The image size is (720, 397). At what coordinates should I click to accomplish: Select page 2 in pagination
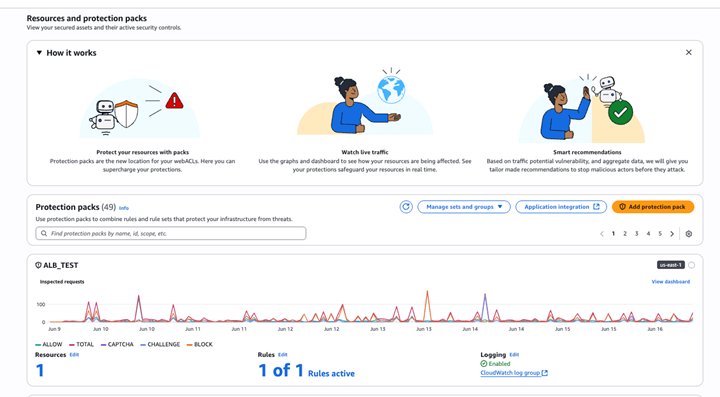coord(624,234)
